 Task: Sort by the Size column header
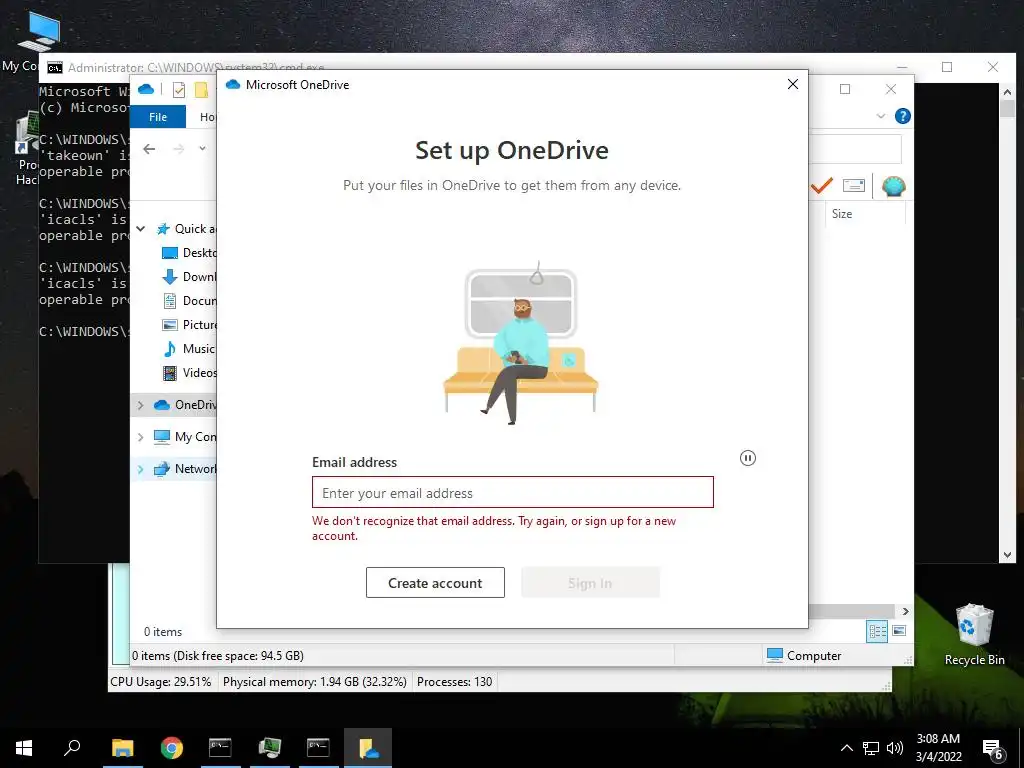(842, 214)
